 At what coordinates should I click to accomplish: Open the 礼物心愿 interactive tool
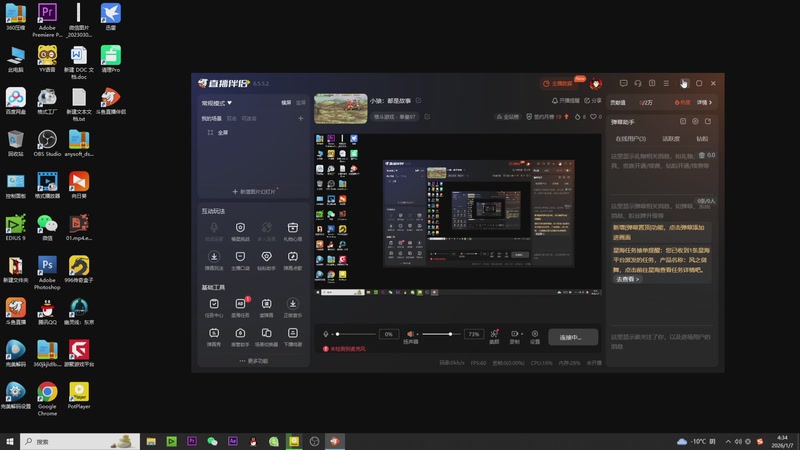point(292,231)
